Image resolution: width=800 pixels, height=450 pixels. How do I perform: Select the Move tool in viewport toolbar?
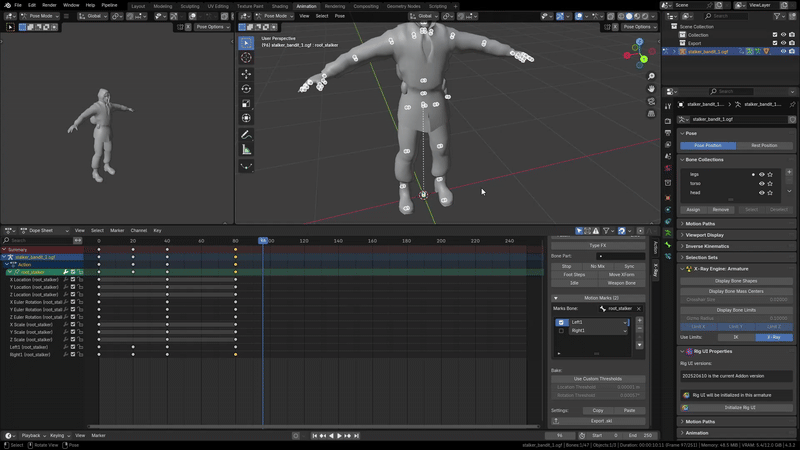point(246,74)
